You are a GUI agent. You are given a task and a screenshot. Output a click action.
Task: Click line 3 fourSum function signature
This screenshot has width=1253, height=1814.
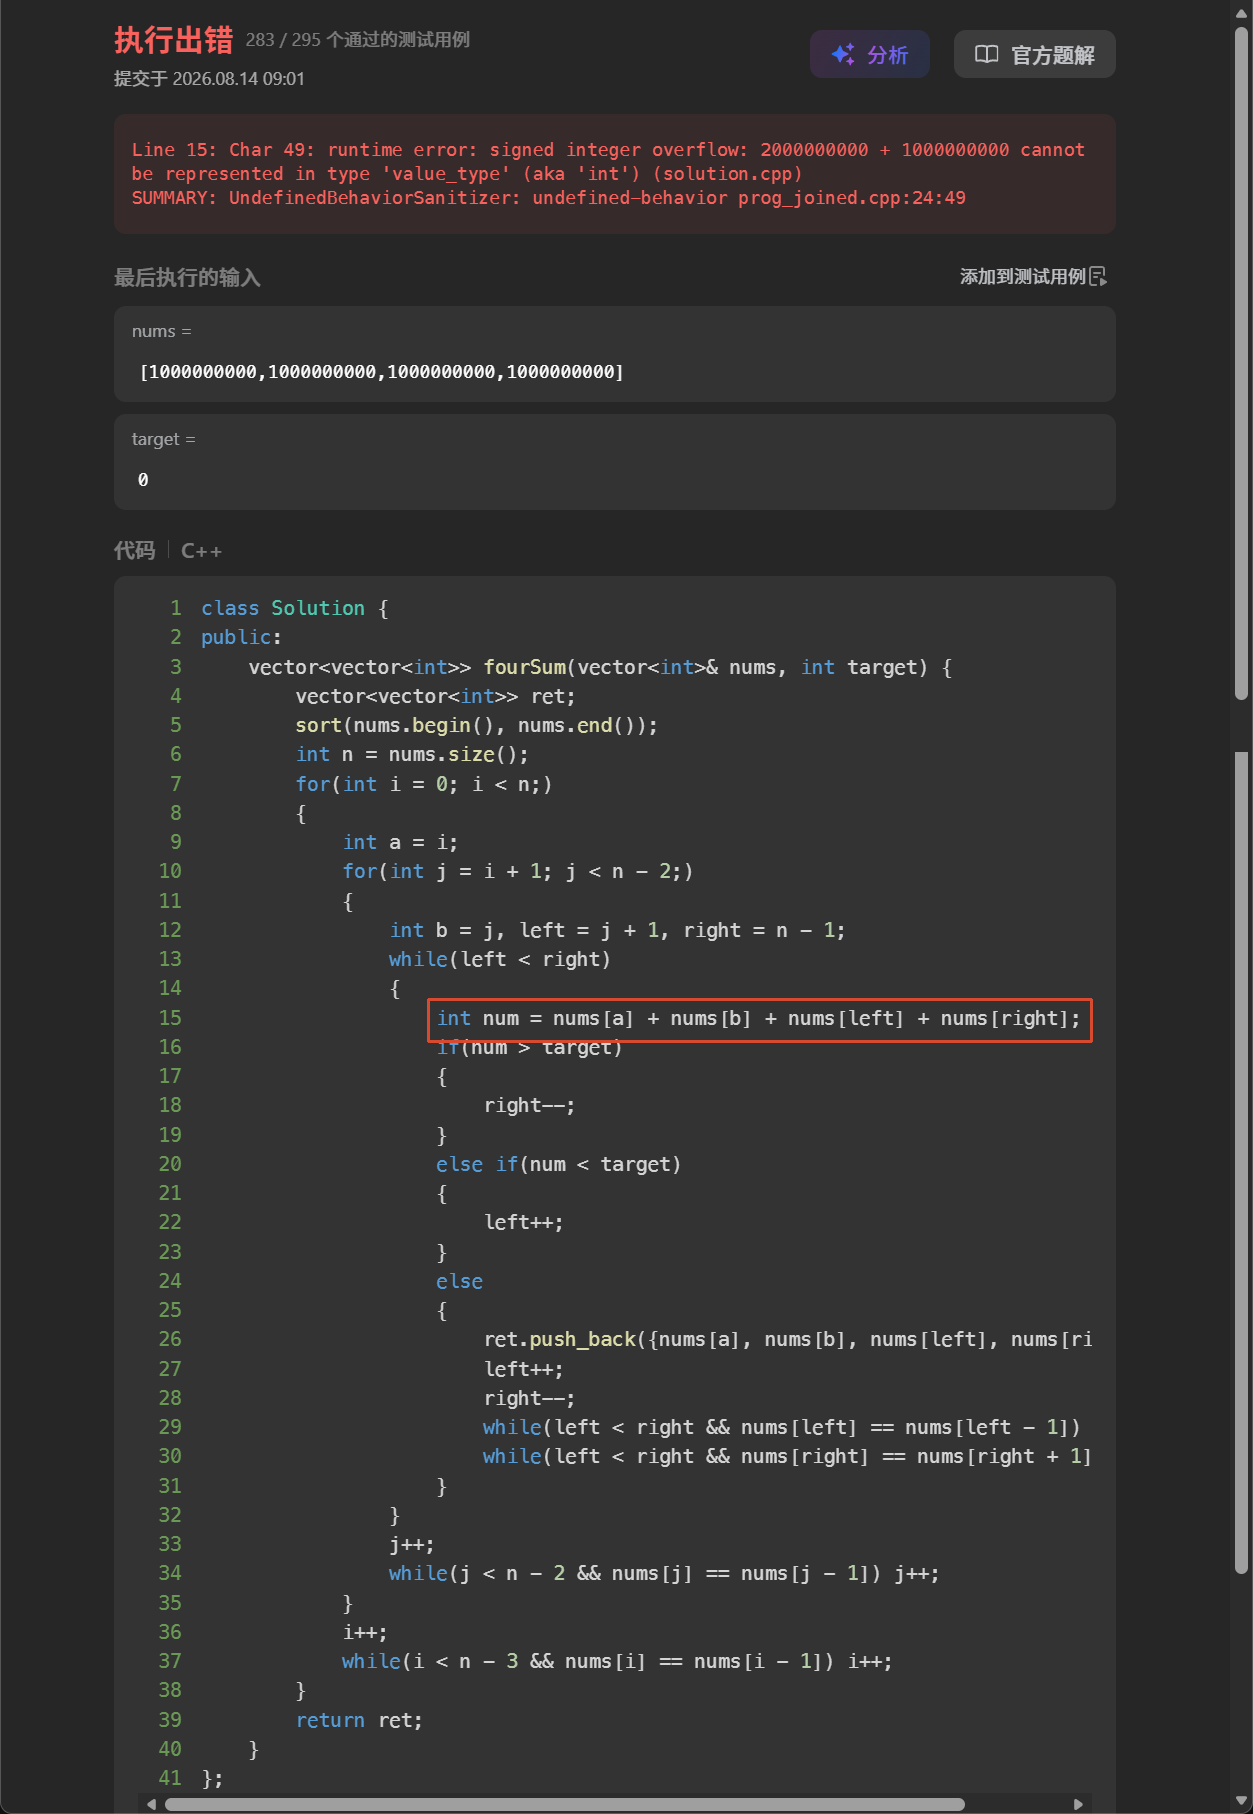[600, 667]
